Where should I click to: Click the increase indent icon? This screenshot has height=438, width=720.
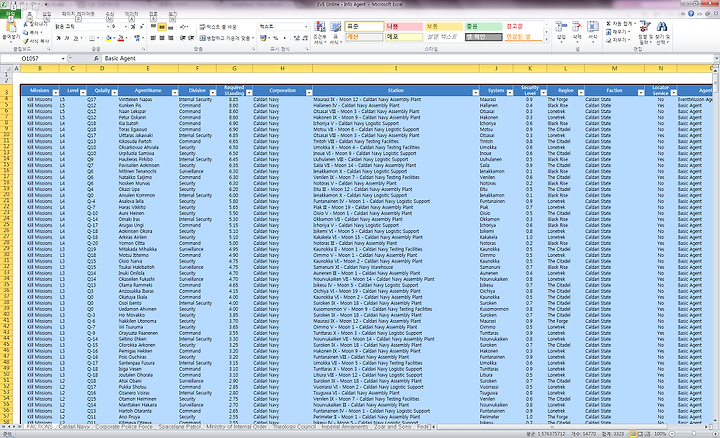[191, 38]
